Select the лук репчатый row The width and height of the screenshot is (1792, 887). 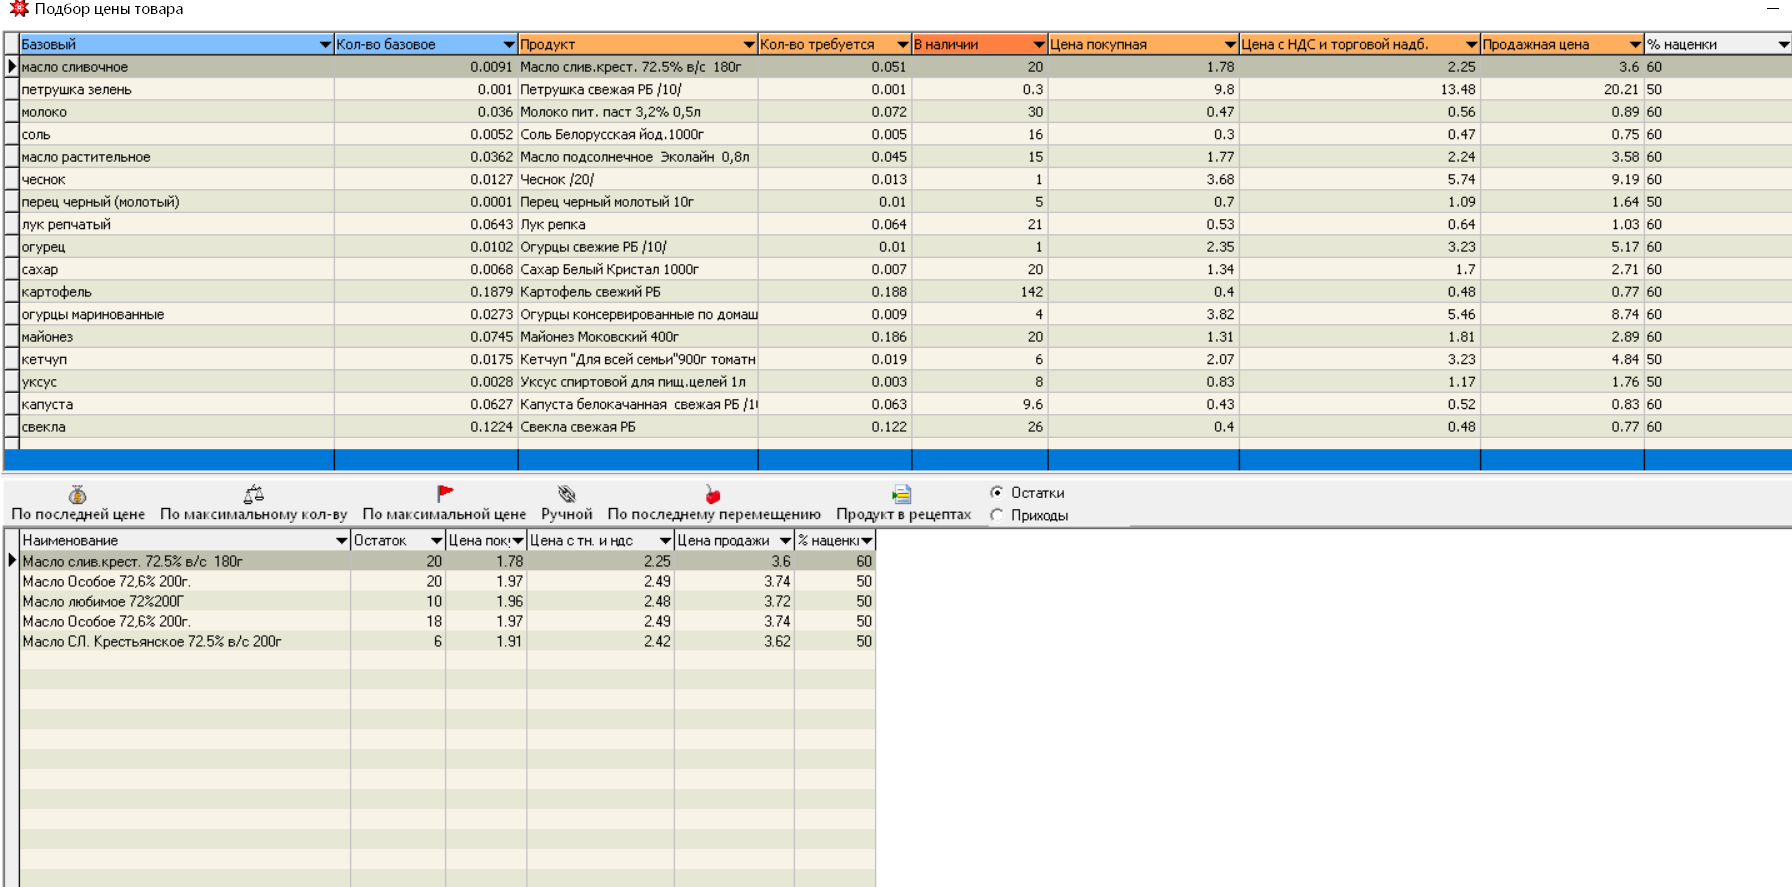(x=897, y=224)
